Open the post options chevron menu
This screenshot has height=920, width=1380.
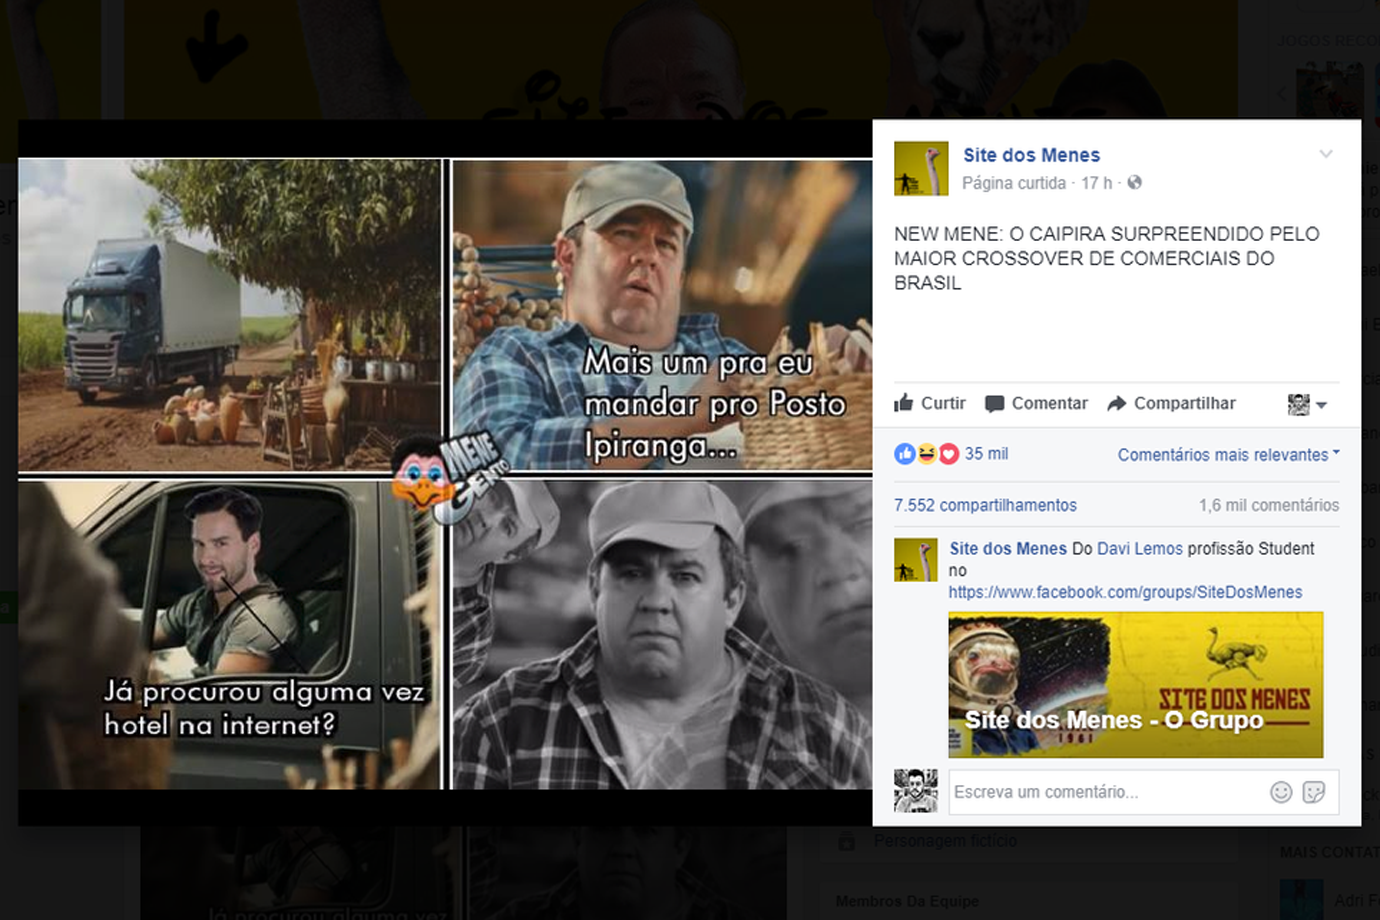(x=1325, y=154)
